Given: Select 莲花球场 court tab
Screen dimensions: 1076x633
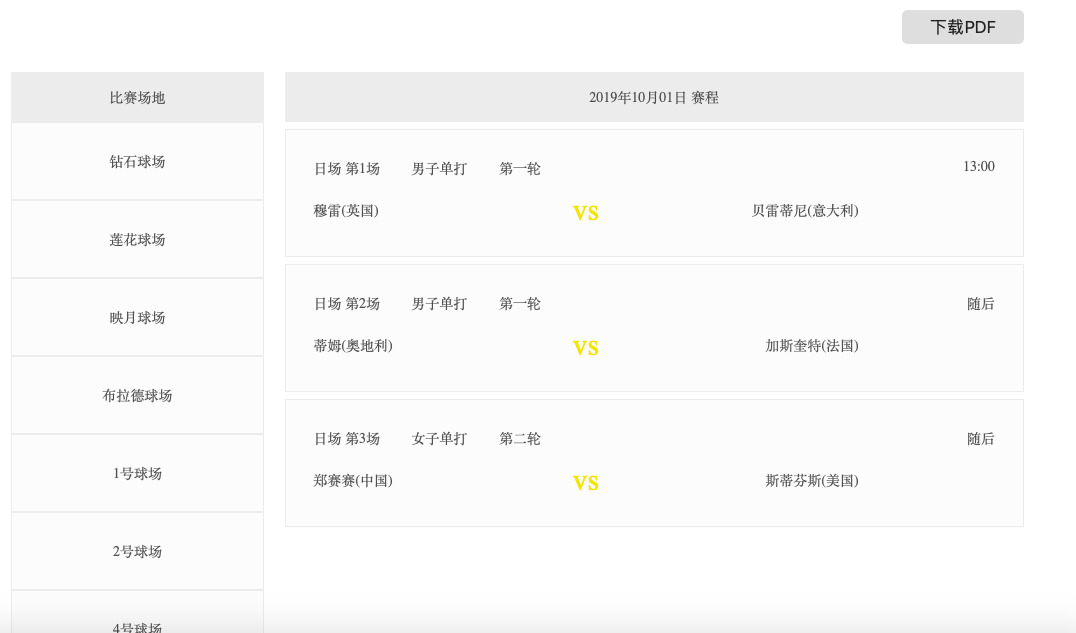Looking at the screenshot, I should 137,240.
